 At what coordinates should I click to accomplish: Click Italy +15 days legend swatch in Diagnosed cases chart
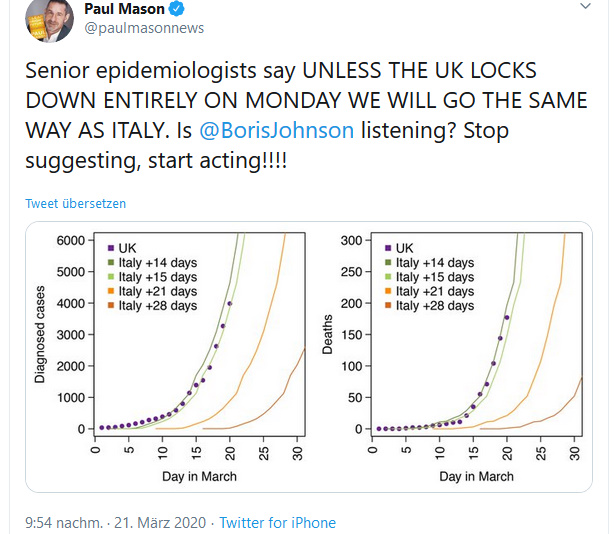(x=108, y=277)
